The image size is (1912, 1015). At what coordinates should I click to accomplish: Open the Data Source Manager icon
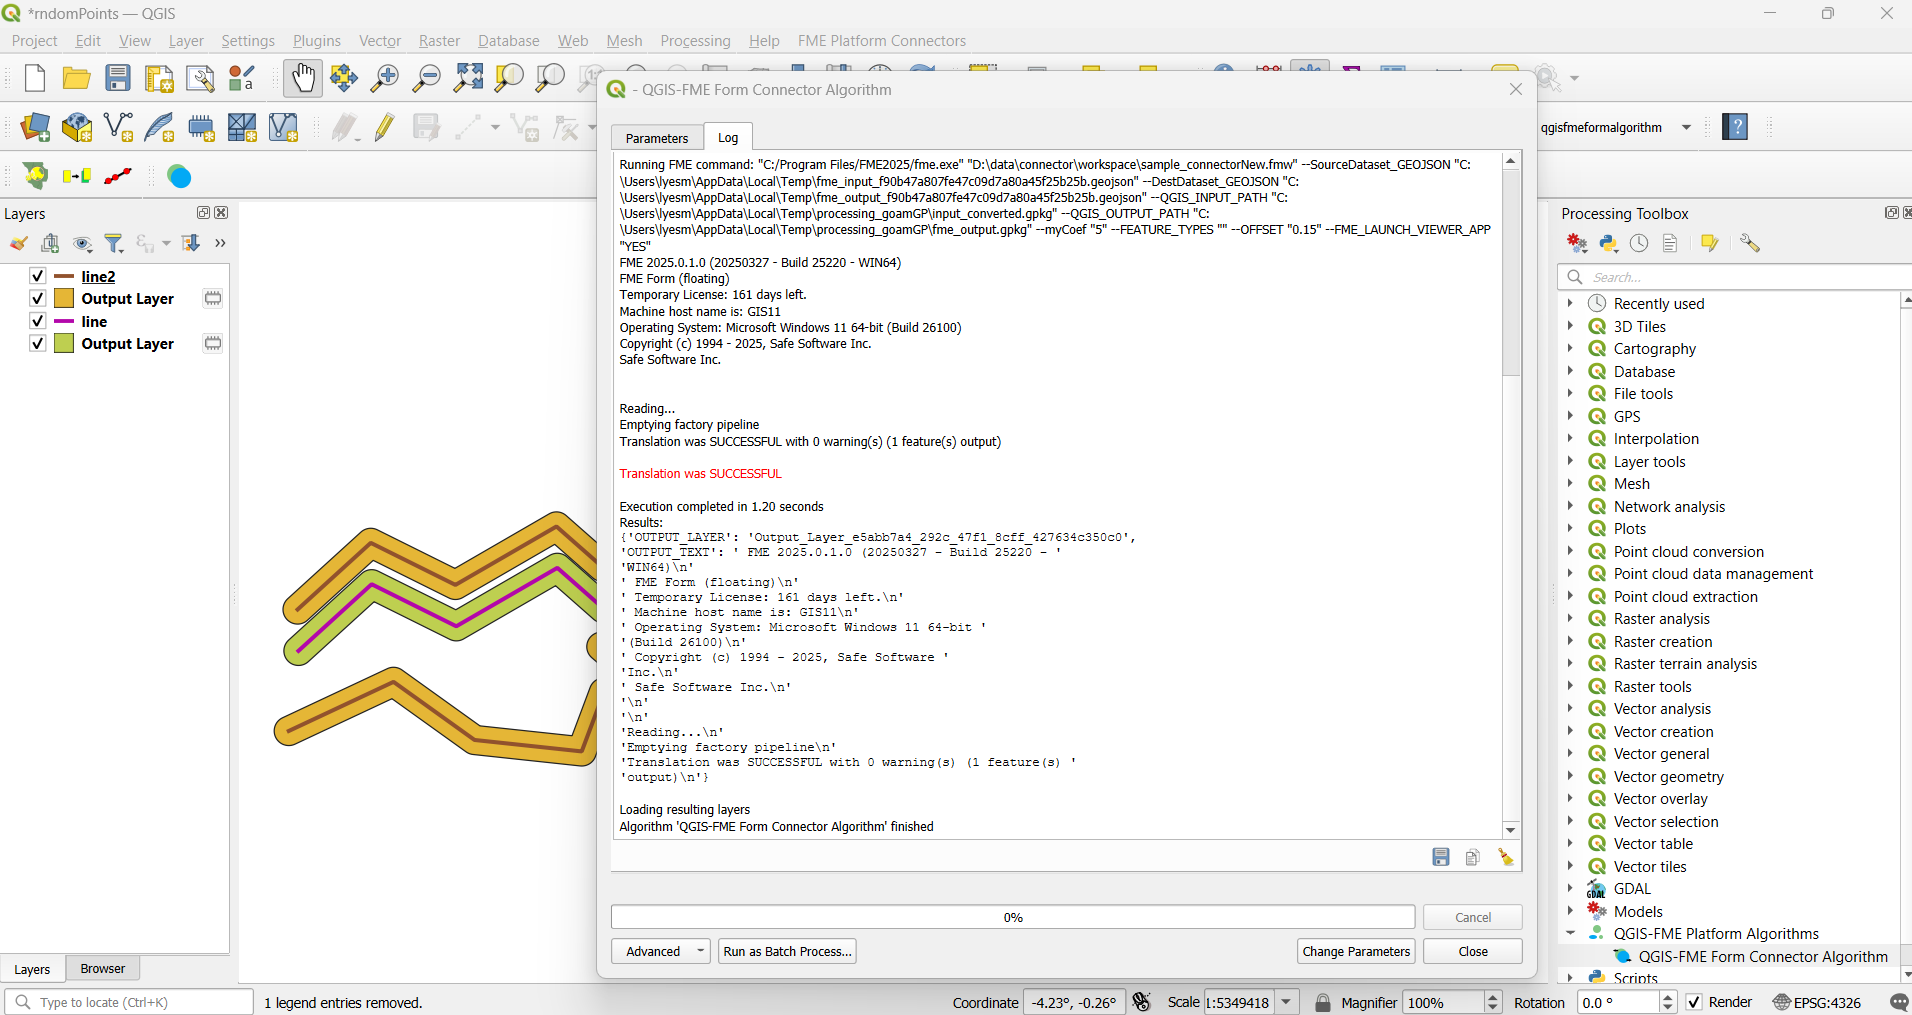pyautogui.click(x=35, y=127)
